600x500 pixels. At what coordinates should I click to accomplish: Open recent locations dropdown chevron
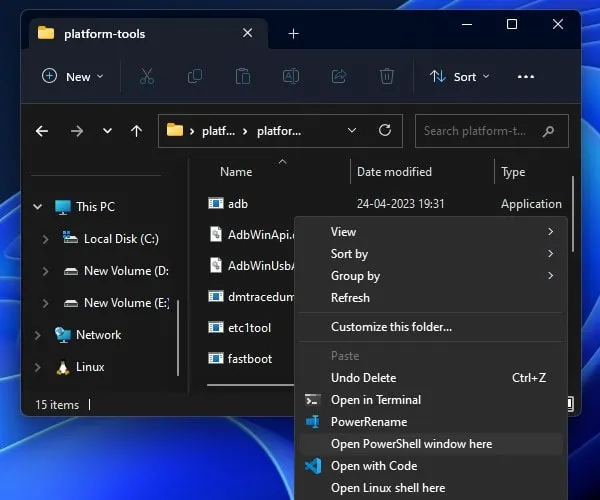pos(107,131)
